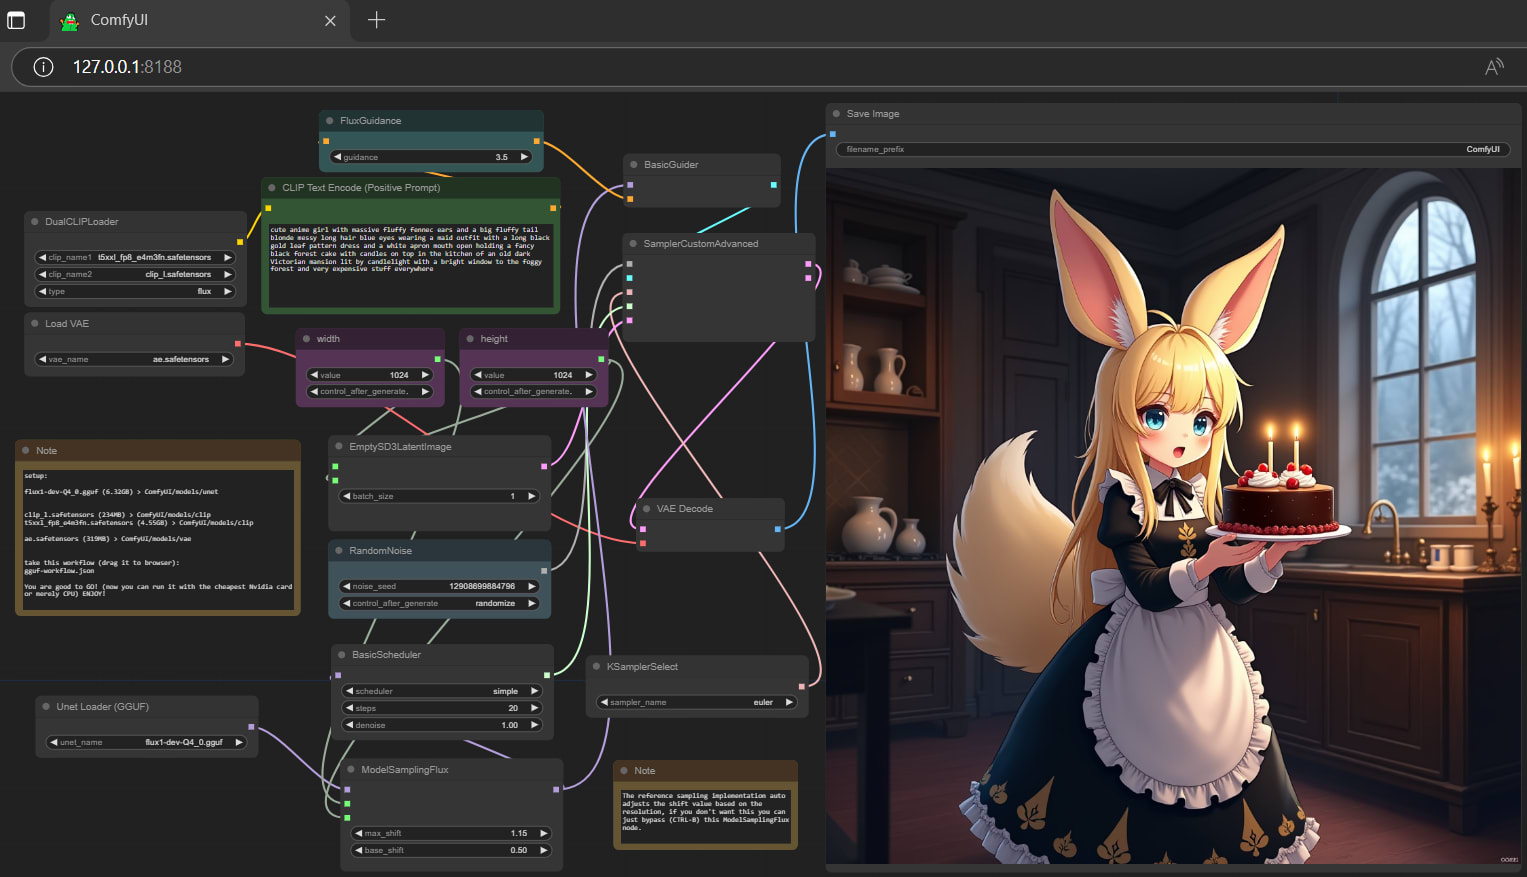Toggle collapse of the KSamplerSelect node

point(598,666)
